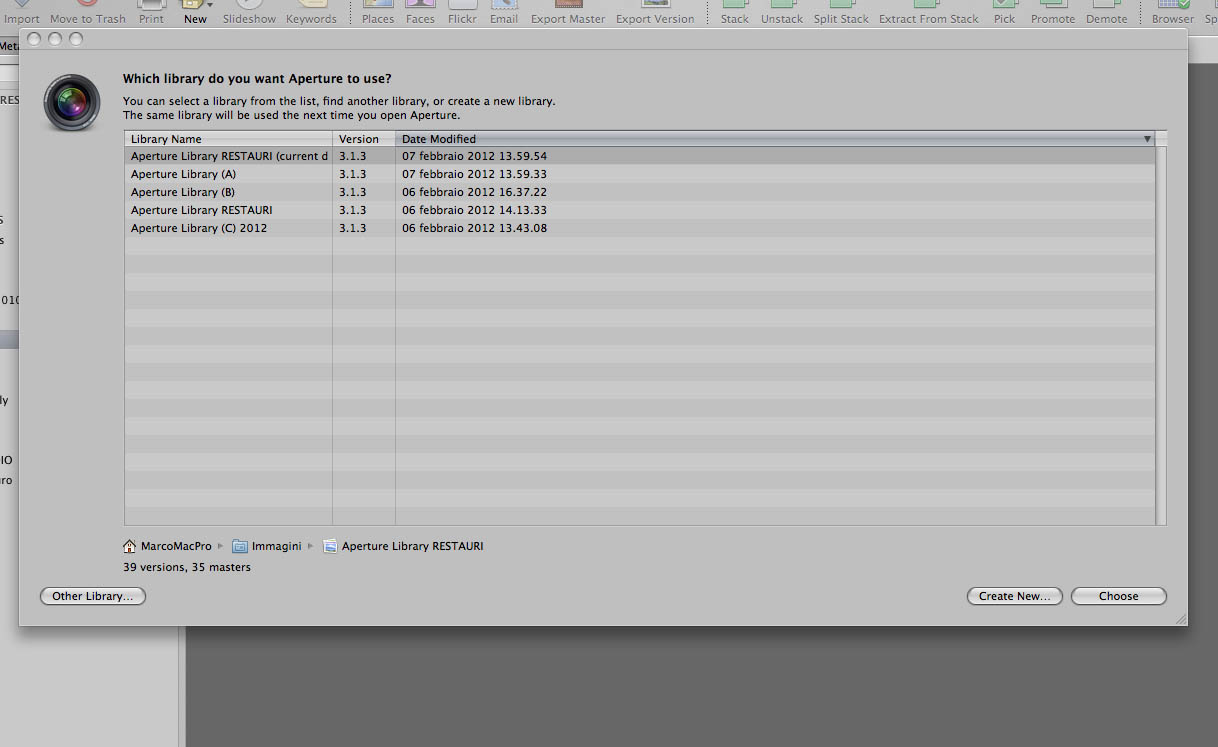
Task: Click the Immagini folder in the path bar
Action: [x=266, y=546]
